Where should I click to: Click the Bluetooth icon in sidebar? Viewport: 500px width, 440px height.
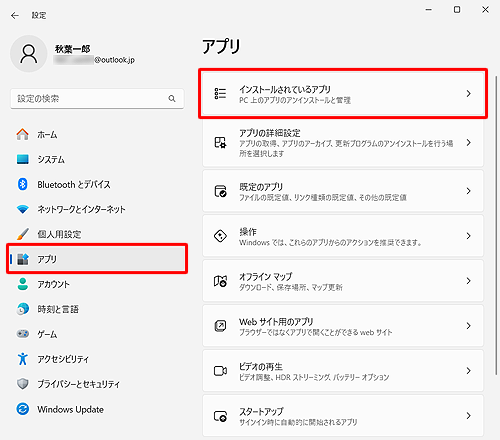point(23,184)
